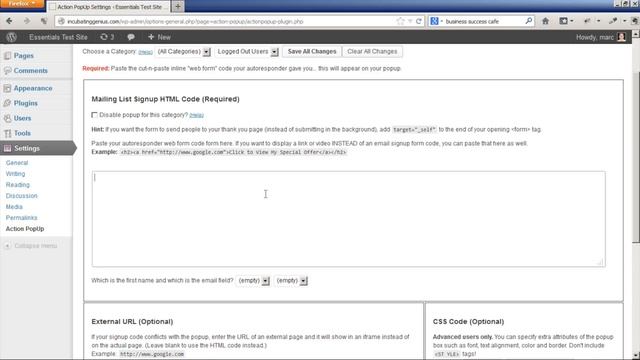Go to Reading settings submenu

click(x=18, y=185)
